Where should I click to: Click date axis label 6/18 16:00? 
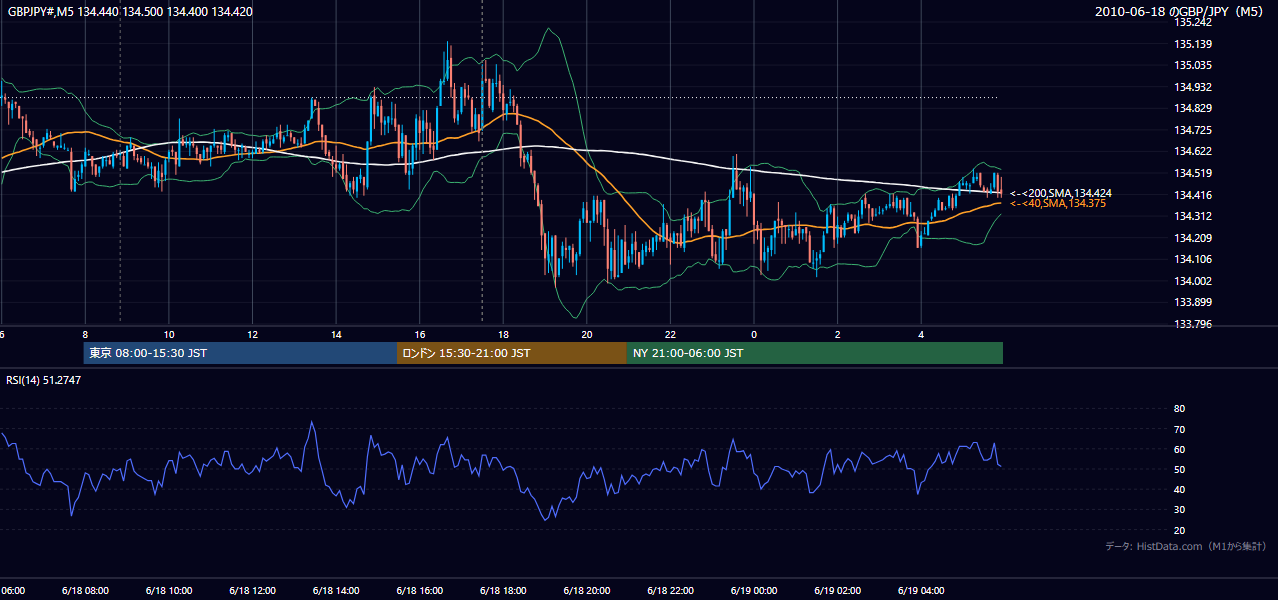[419, 590]
